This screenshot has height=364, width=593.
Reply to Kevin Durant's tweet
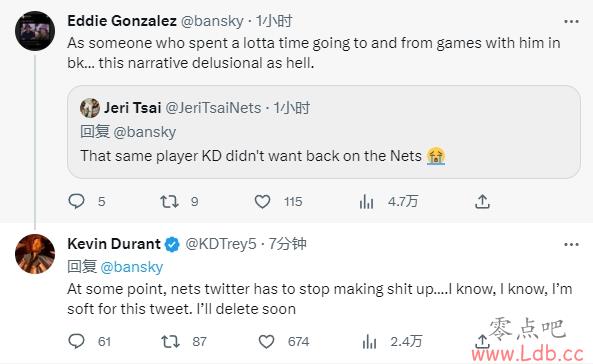(x=76, y=341)
